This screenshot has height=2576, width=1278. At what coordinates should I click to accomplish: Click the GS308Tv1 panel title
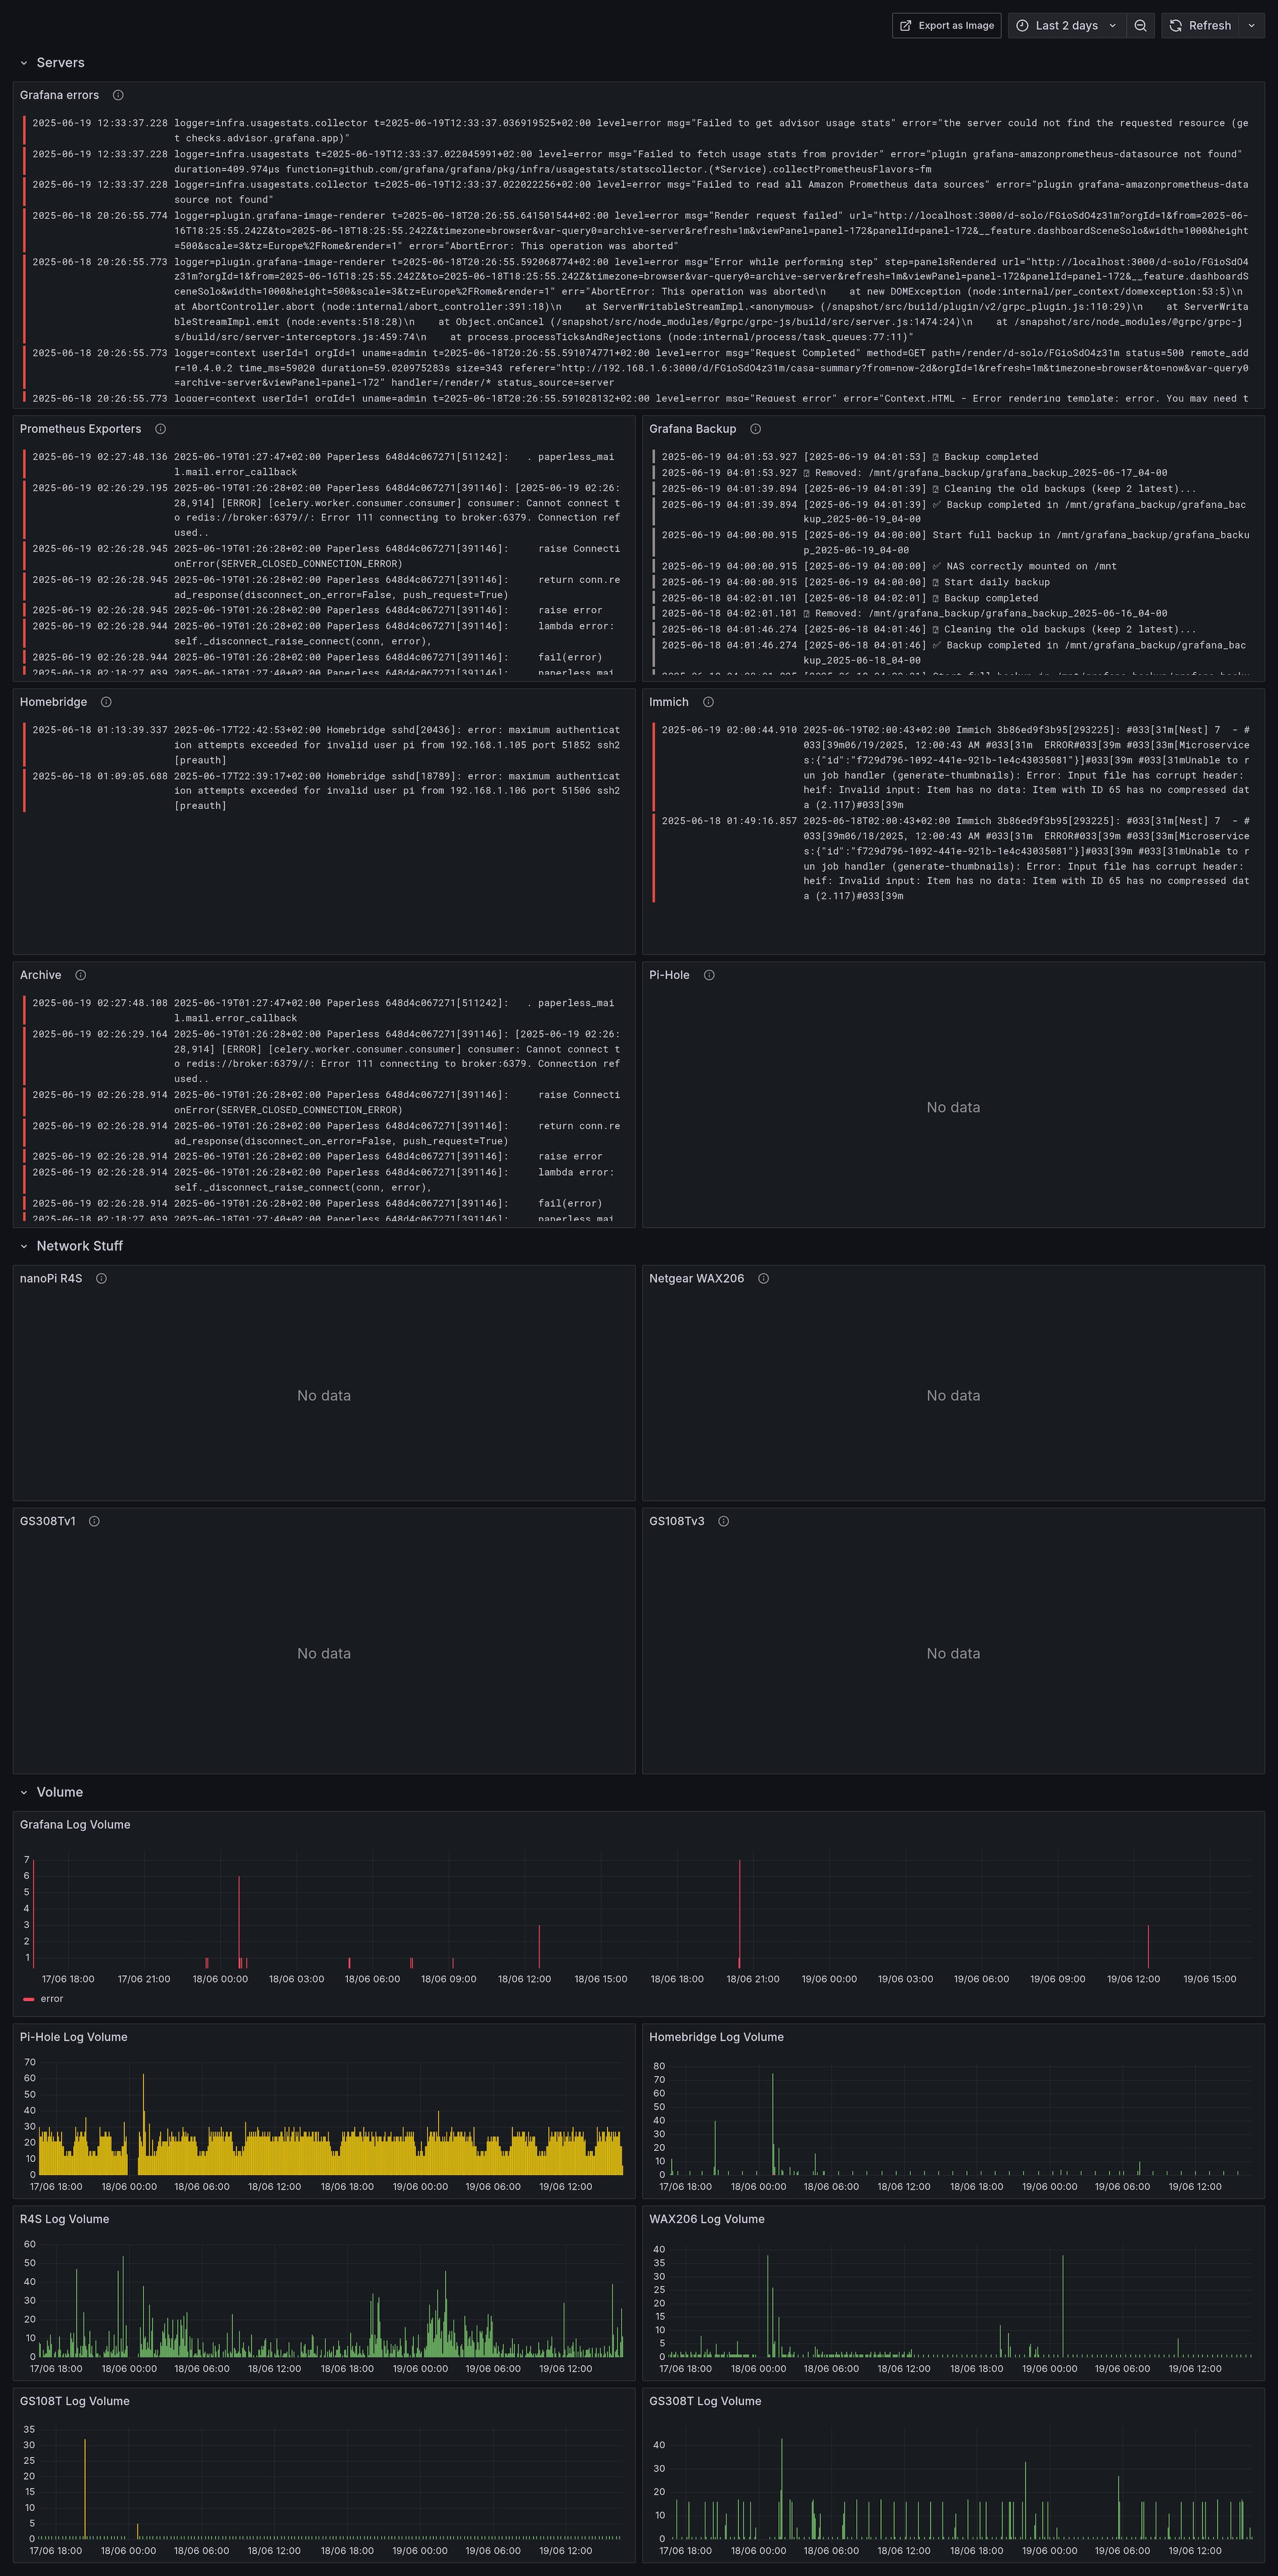(47, 1521)
